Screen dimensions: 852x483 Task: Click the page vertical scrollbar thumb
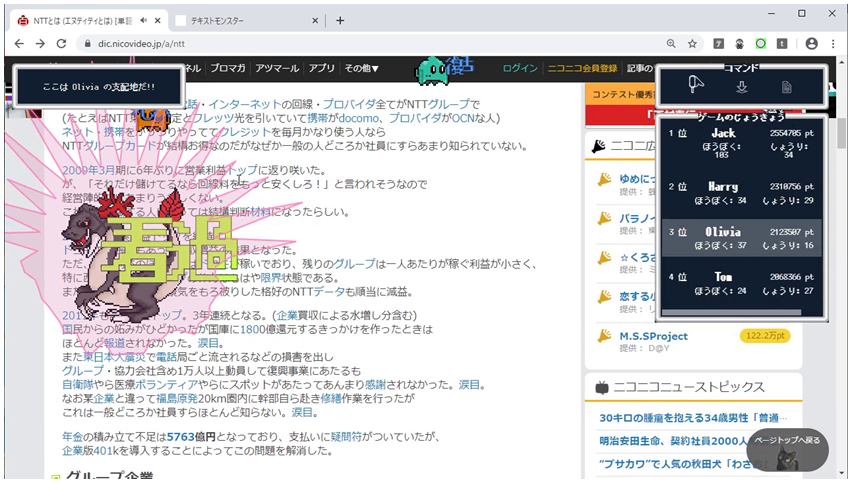click(842, 133)
